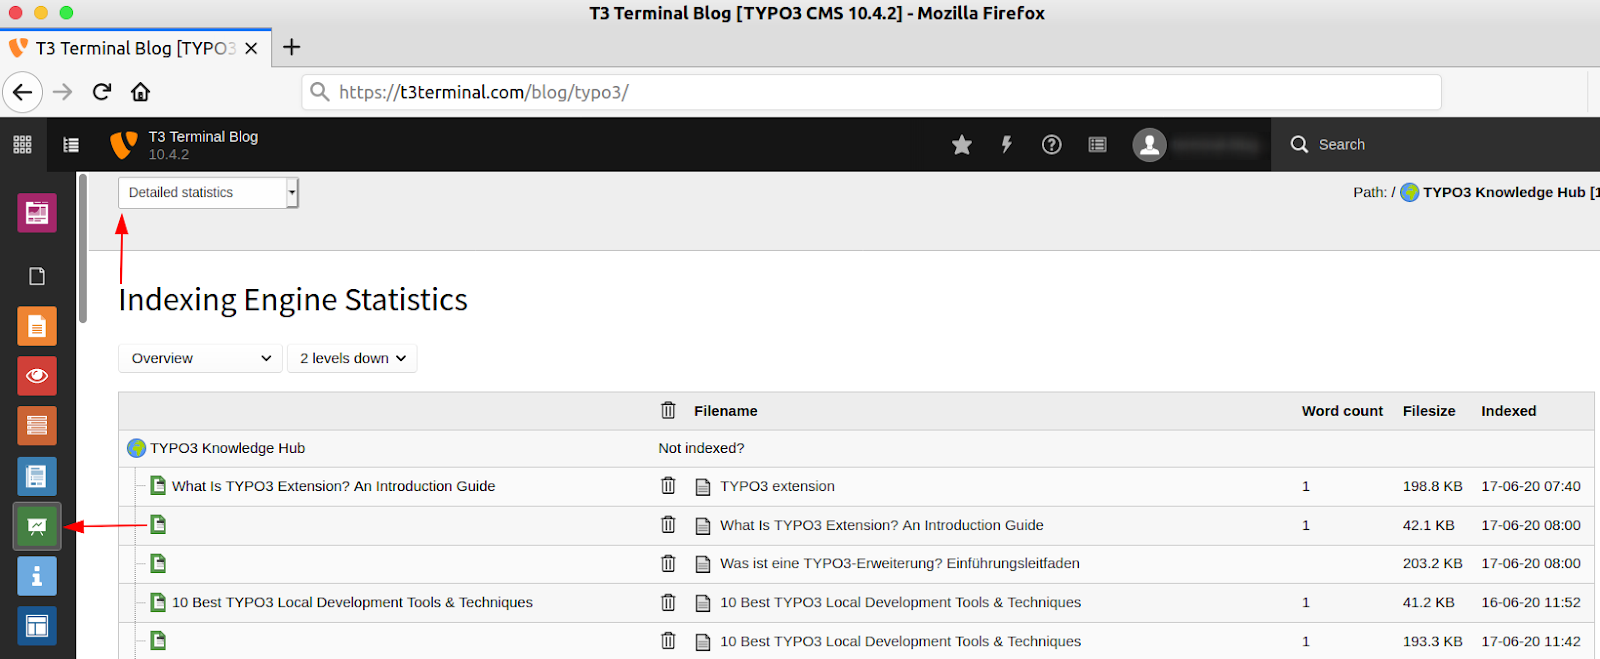
Task: Delete index for 41.2 KB Local Development row
Action: (x=668, y=602)
